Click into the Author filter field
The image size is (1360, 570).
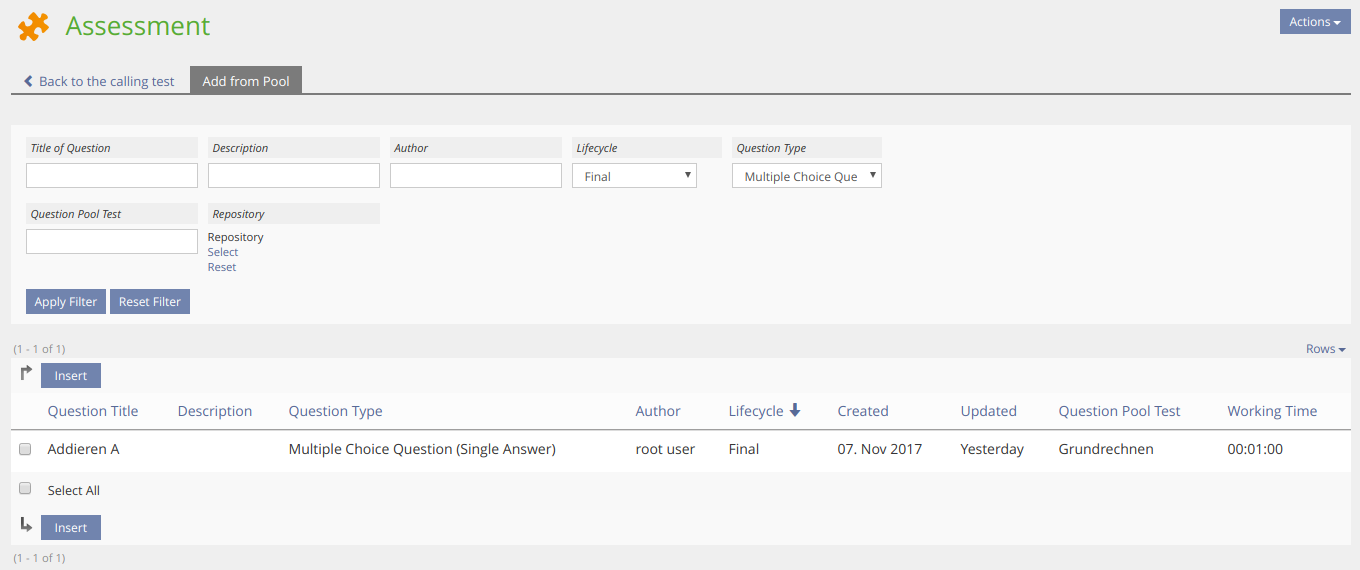point(476,176)
